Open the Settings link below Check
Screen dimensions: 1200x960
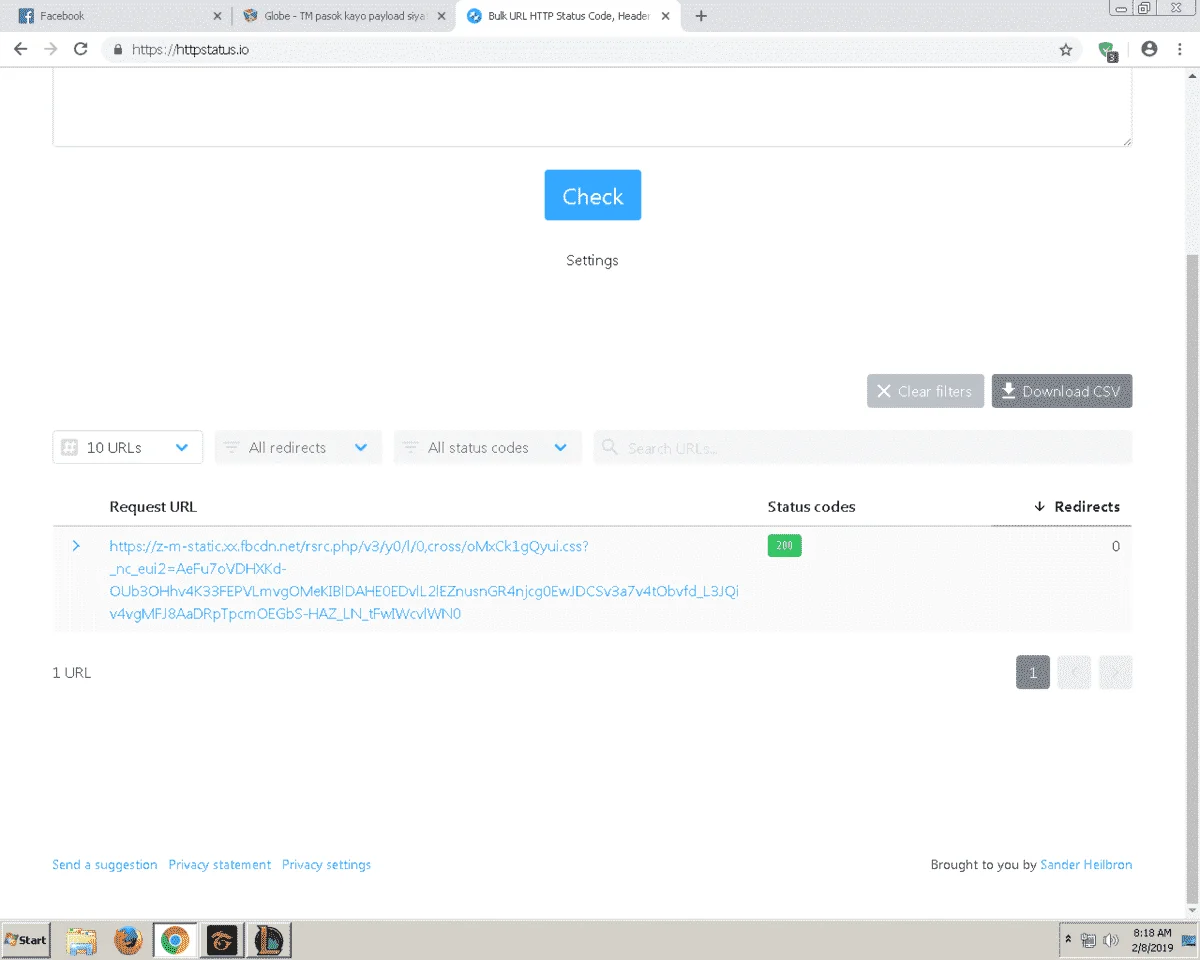coord(592,260)
